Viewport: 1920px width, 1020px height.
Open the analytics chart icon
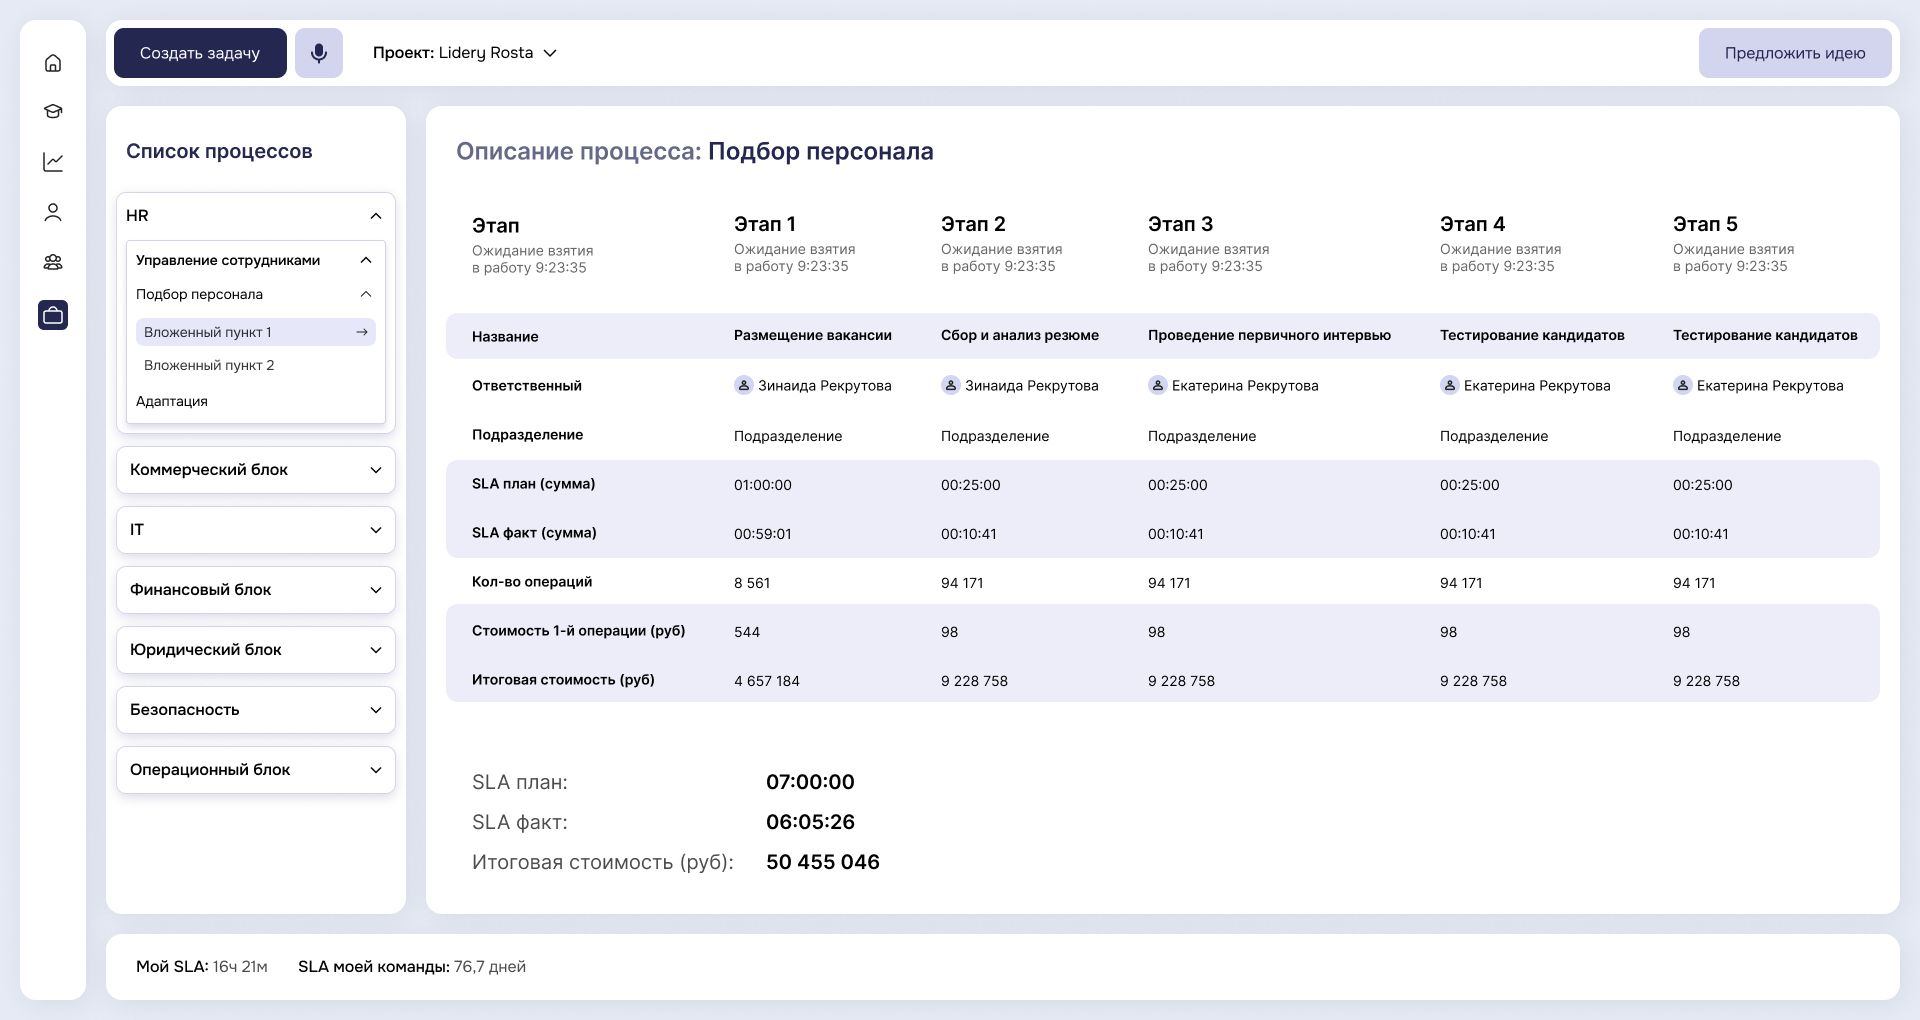(53, 162)
